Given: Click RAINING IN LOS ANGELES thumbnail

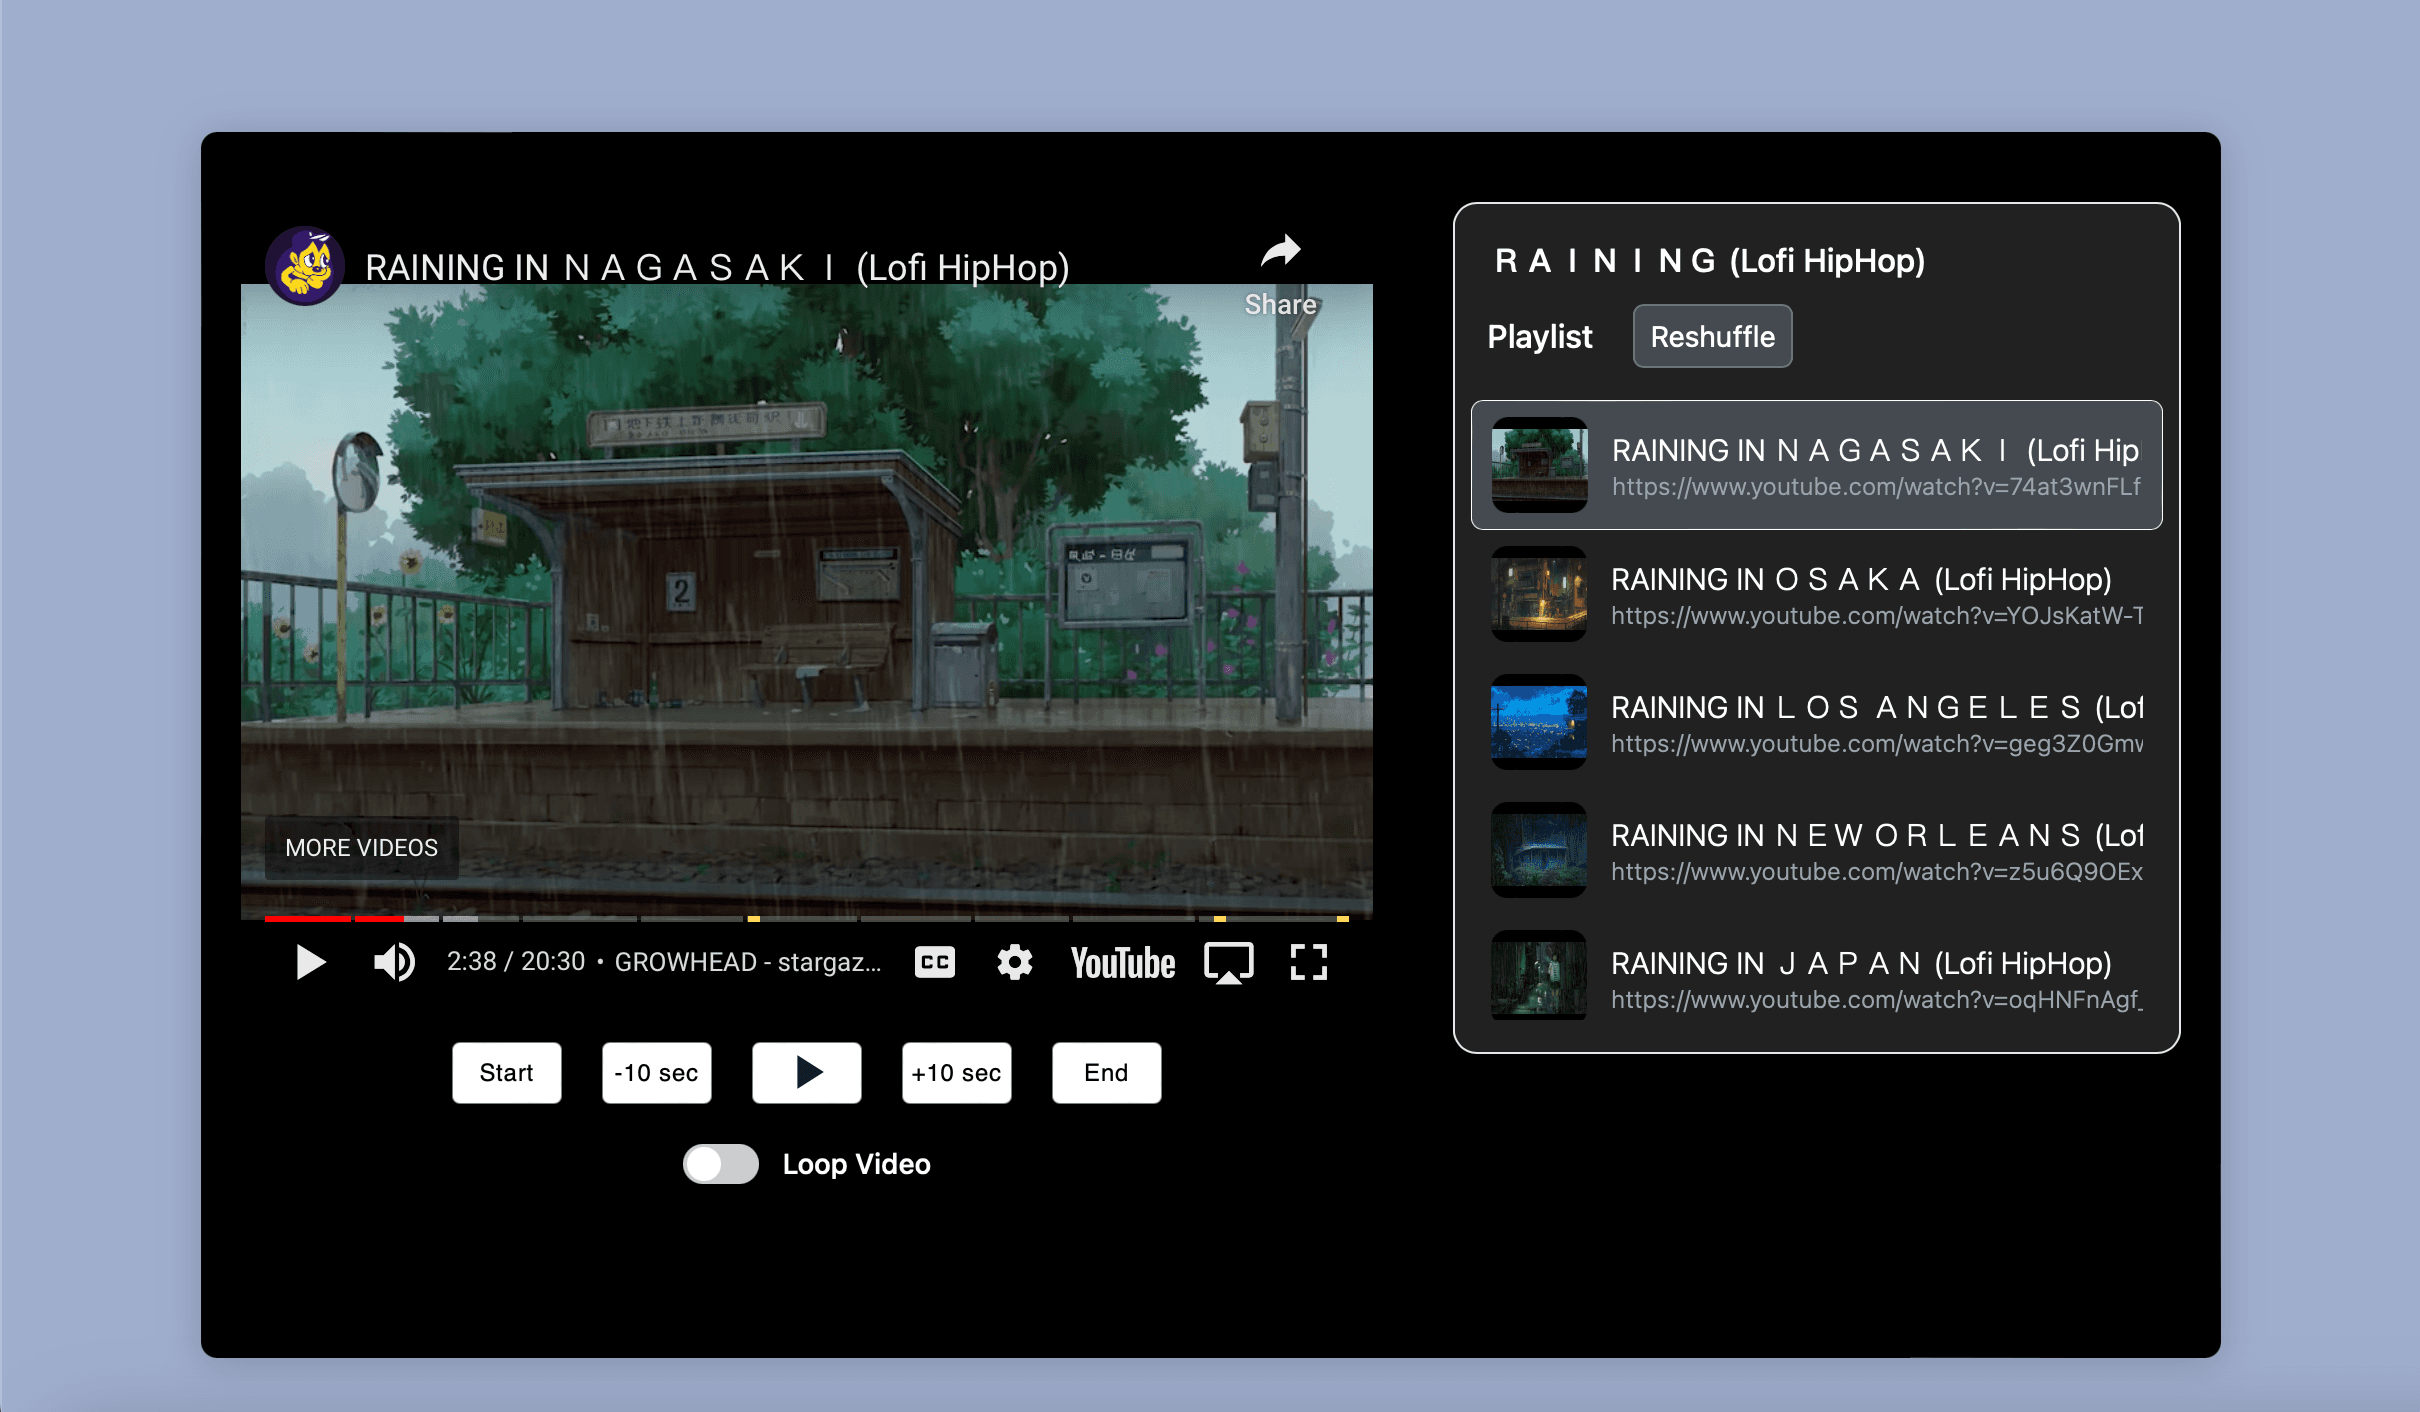Looking at the screenshot, I should click(x=1538, y=722).
